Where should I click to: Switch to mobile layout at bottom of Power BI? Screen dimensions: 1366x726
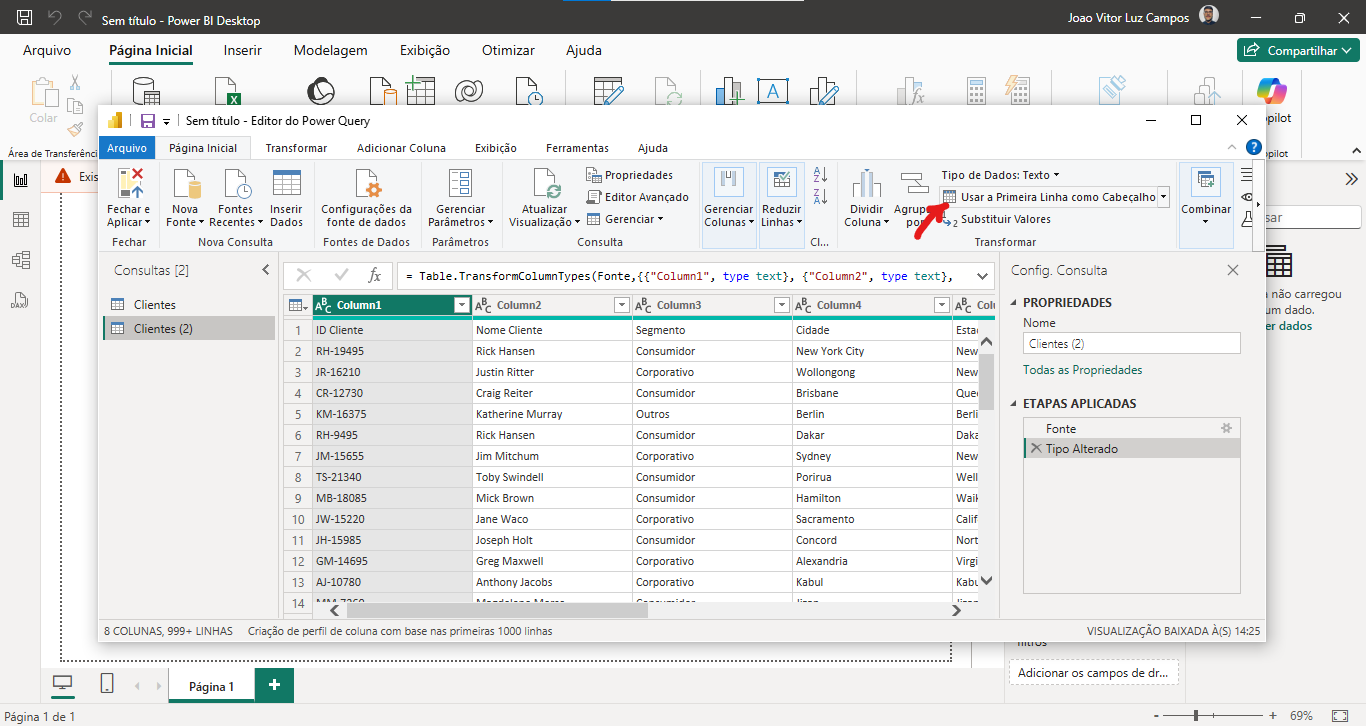coord(107,684)
